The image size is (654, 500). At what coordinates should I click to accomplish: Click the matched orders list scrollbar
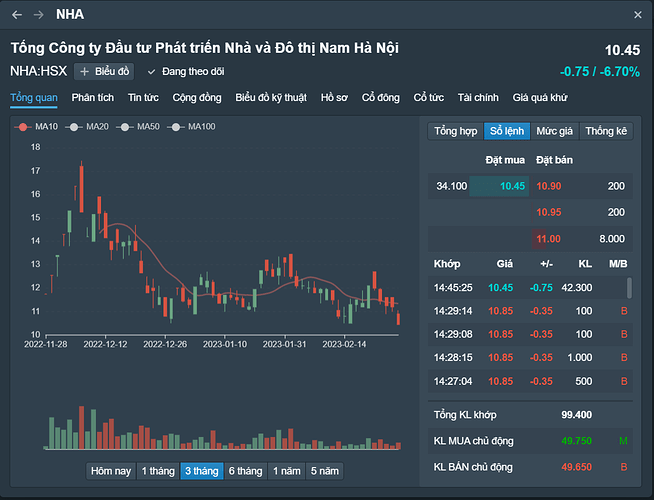coord(629,288)
